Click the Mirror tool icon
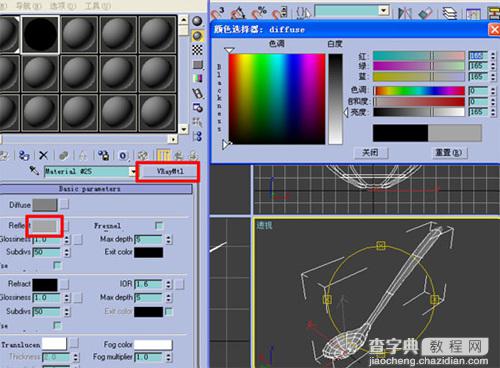Image resolution: width=500 pixels, height=368 pixels. pos(405,13)
